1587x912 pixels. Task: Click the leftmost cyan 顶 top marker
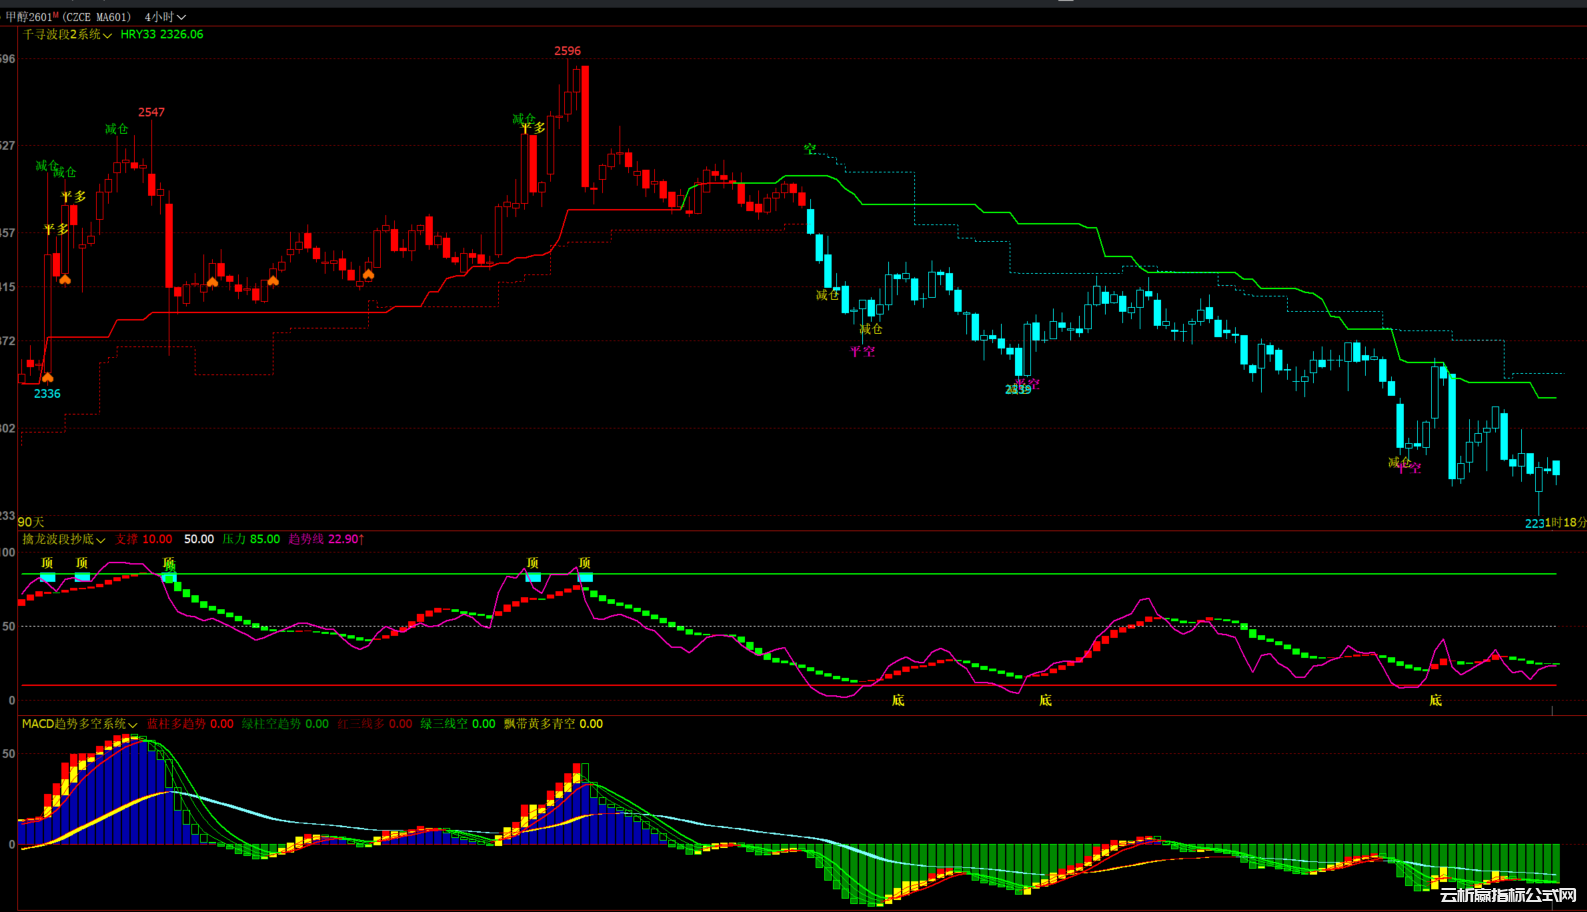click(x=47, y=577)
